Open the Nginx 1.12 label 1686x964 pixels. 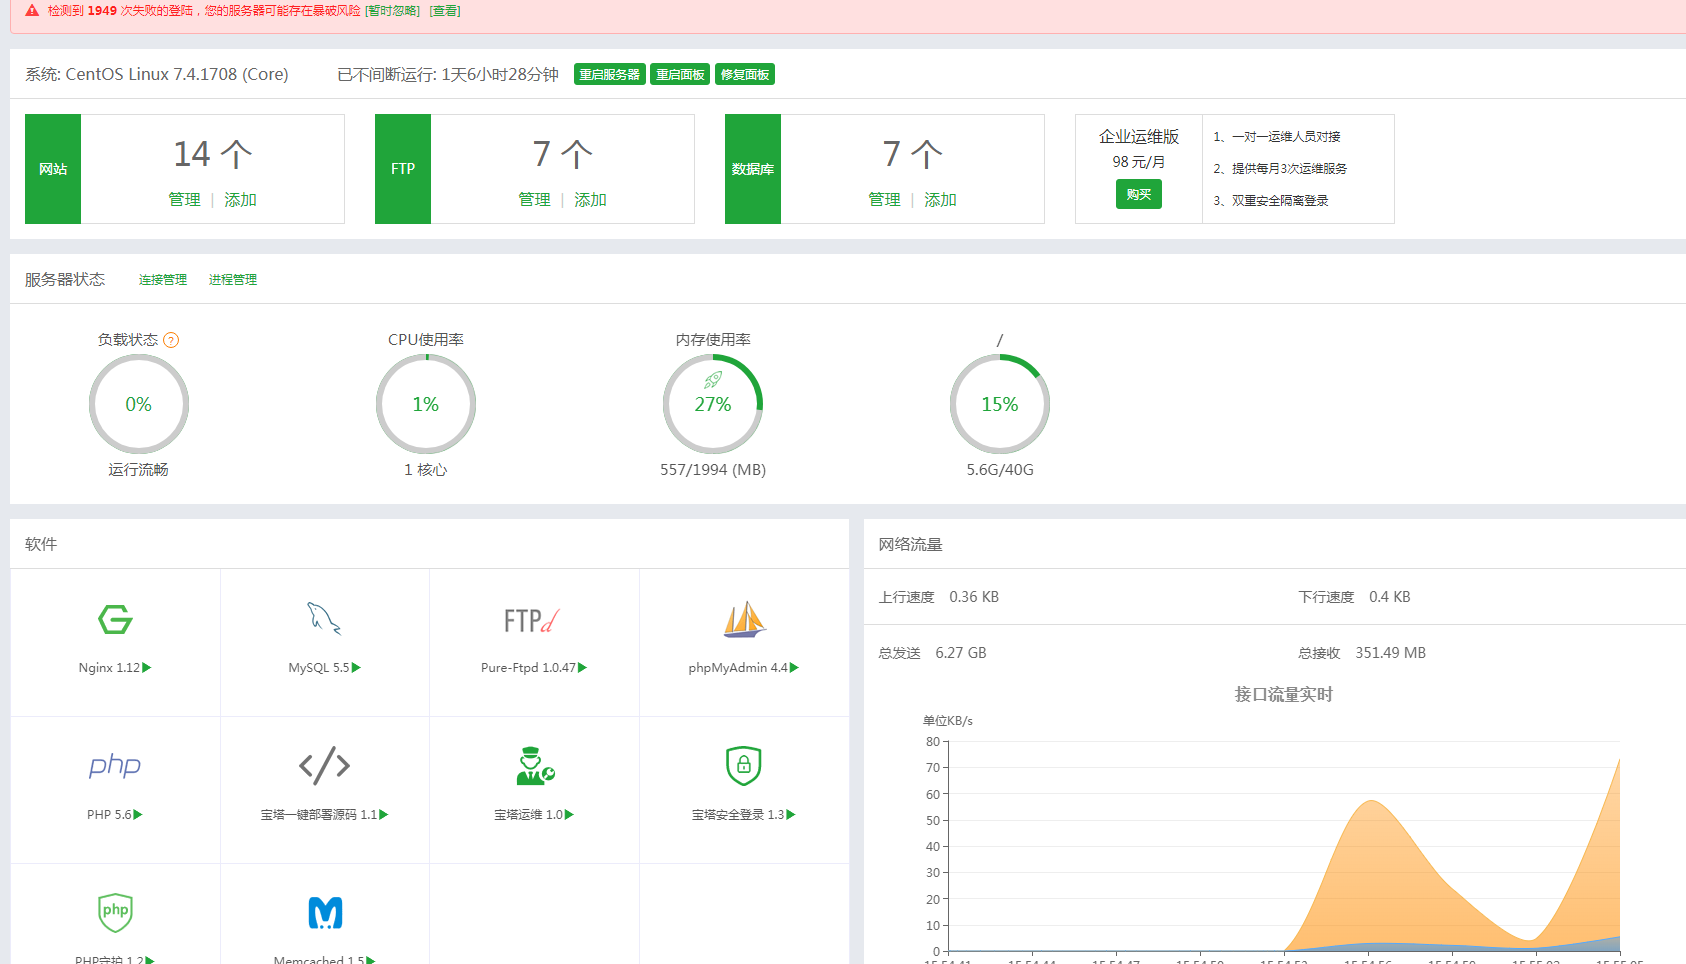[x=109, y=668]
